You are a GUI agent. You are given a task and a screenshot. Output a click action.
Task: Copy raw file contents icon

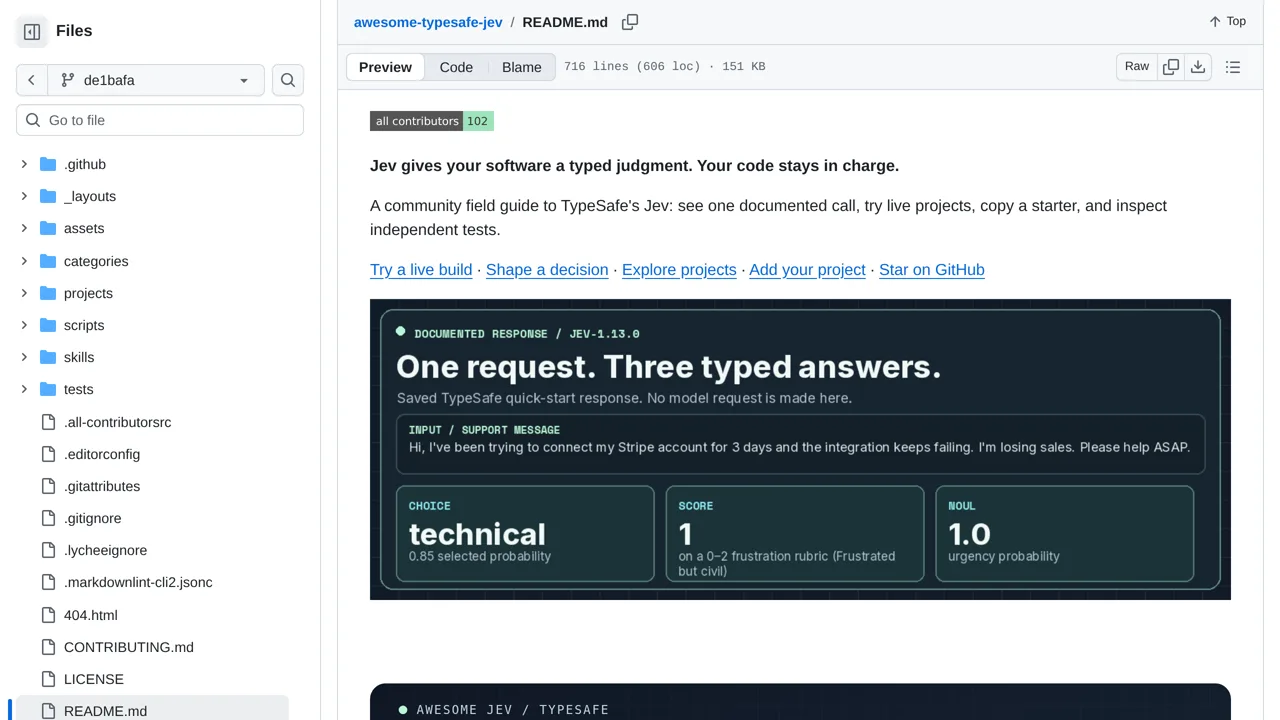tap(1171, 67)
